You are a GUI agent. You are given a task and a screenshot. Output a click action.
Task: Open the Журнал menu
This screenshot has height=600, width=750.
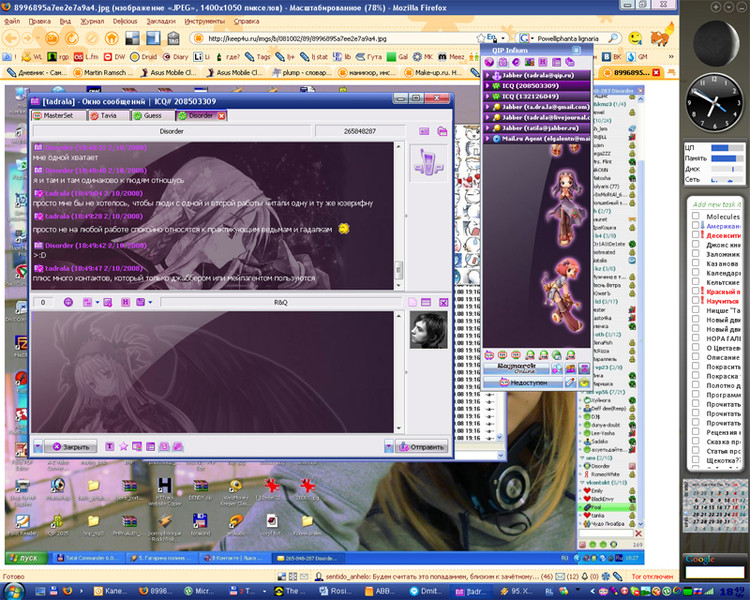(x=92, y=21)
